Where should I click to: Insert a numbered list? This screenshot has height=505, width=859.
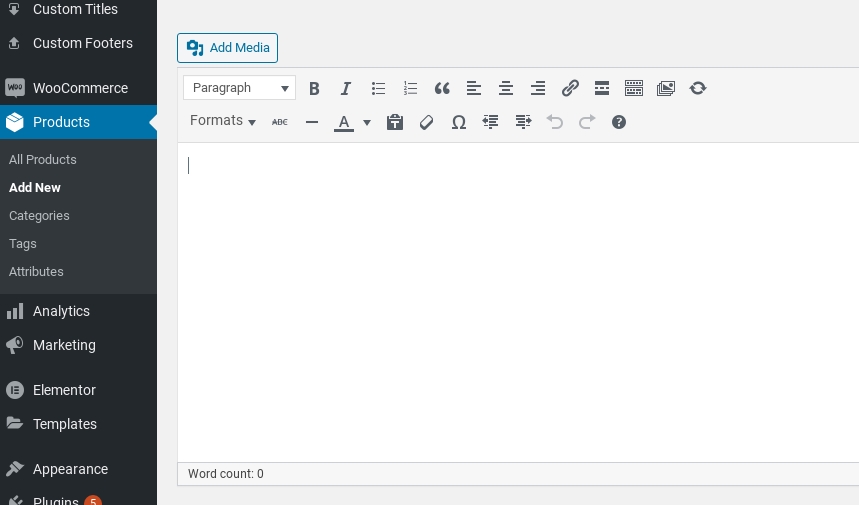[x=410, y=88]
